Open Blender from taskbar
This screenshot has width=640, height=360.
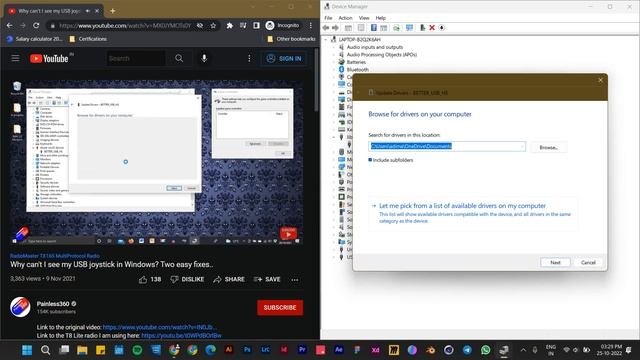430,350
